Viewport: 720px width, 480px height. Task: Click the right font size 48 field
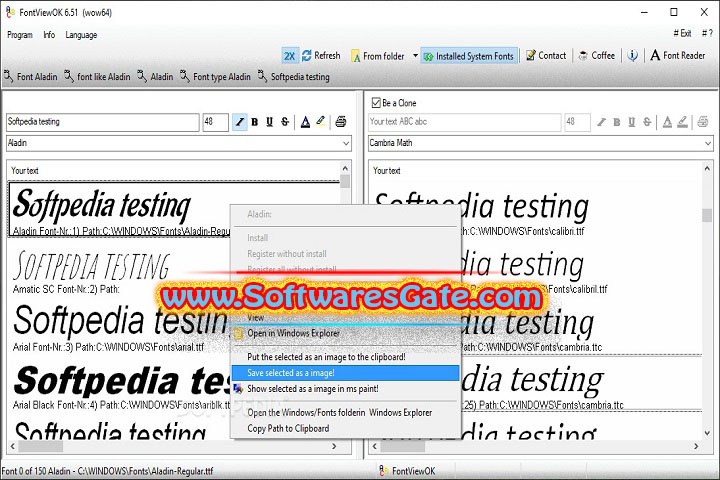coord(577,122)
